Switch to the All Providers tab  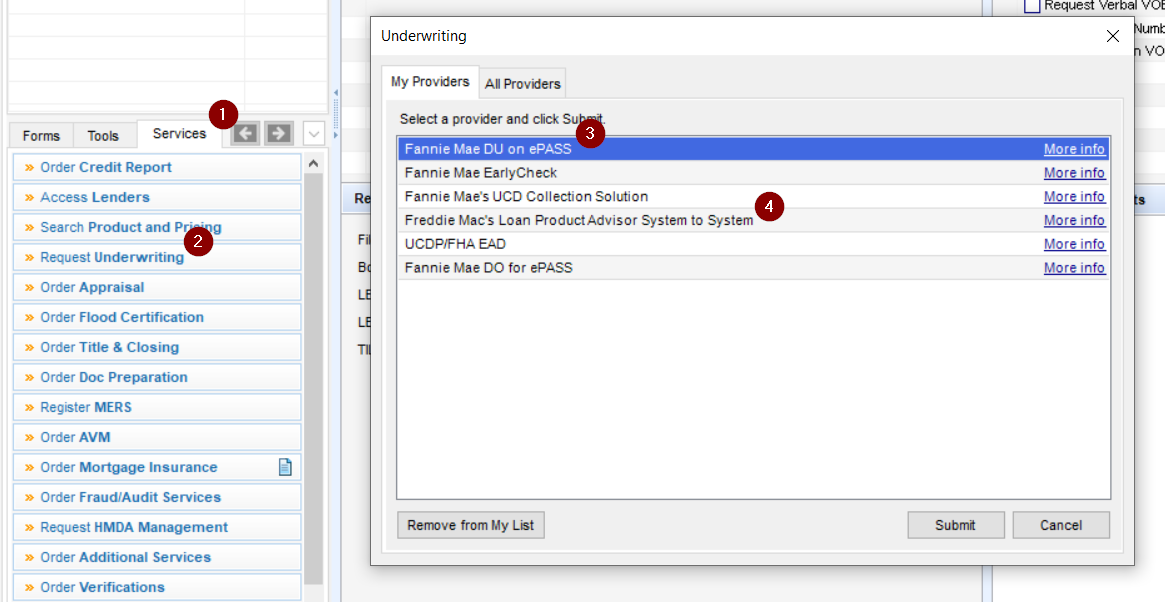click(x=522, y=84)
